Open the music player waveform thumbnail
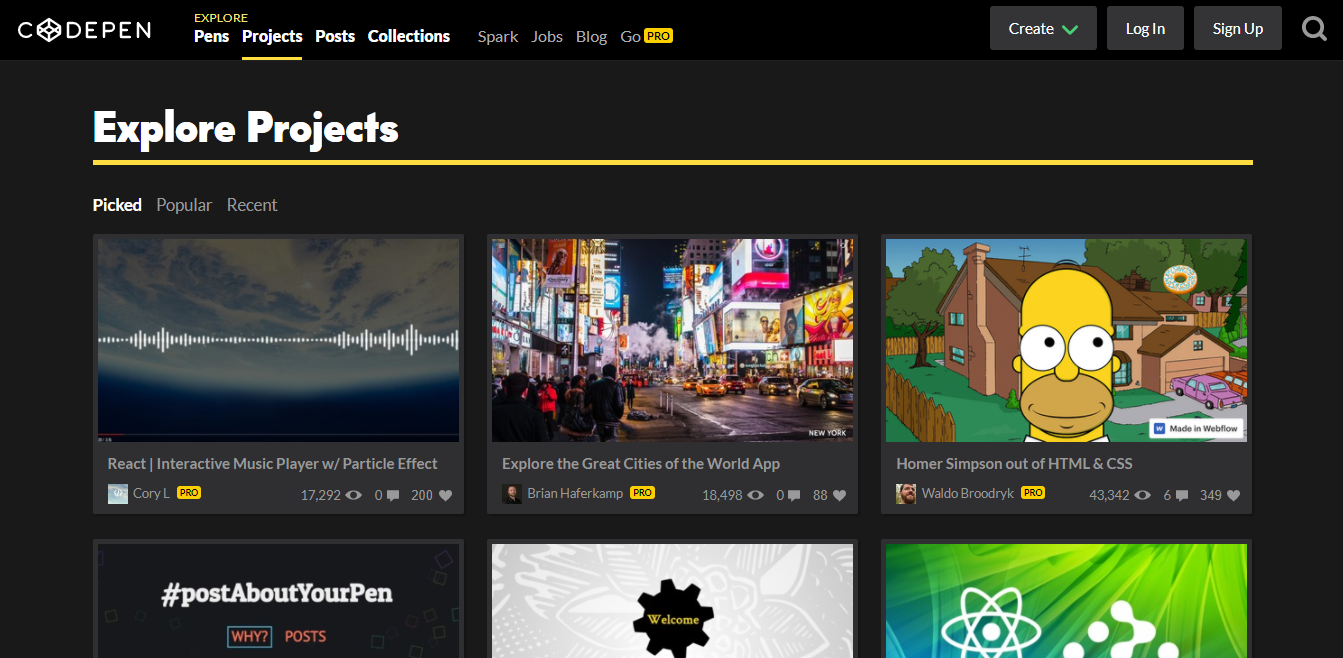 (x=278, y=340)
